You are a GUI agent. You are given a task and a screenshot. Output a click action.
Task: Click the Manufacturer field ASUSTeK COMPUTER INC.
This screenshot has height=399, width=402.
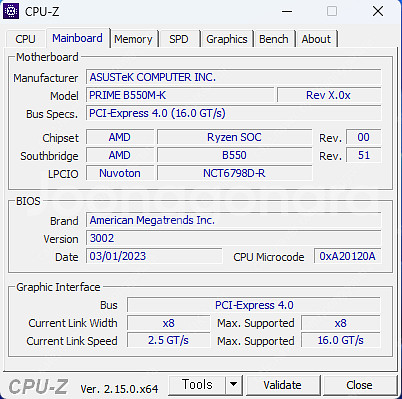point(234,77)
